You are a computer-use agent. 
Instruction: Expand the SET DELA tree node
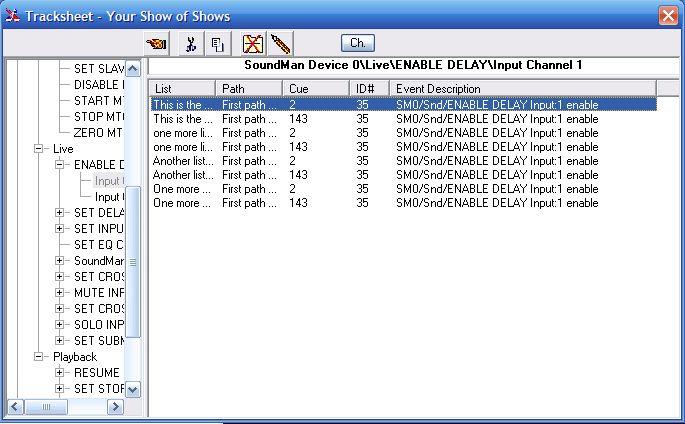[59, 213]
